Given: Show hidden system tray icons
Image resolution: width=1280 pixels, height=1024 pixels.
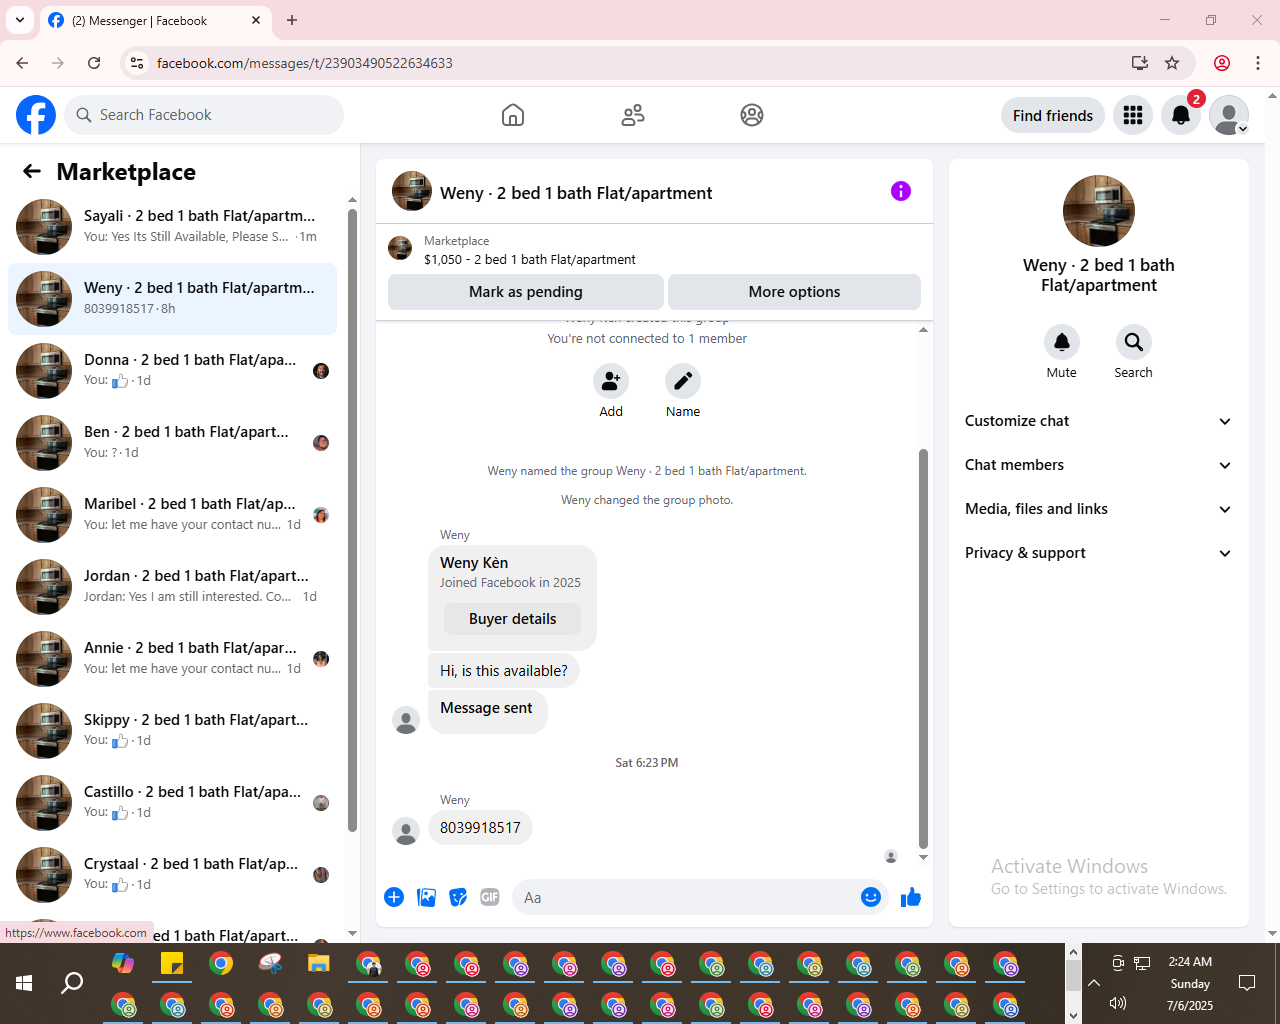Looking at the screenshot, I should [x=1094, y=983].
